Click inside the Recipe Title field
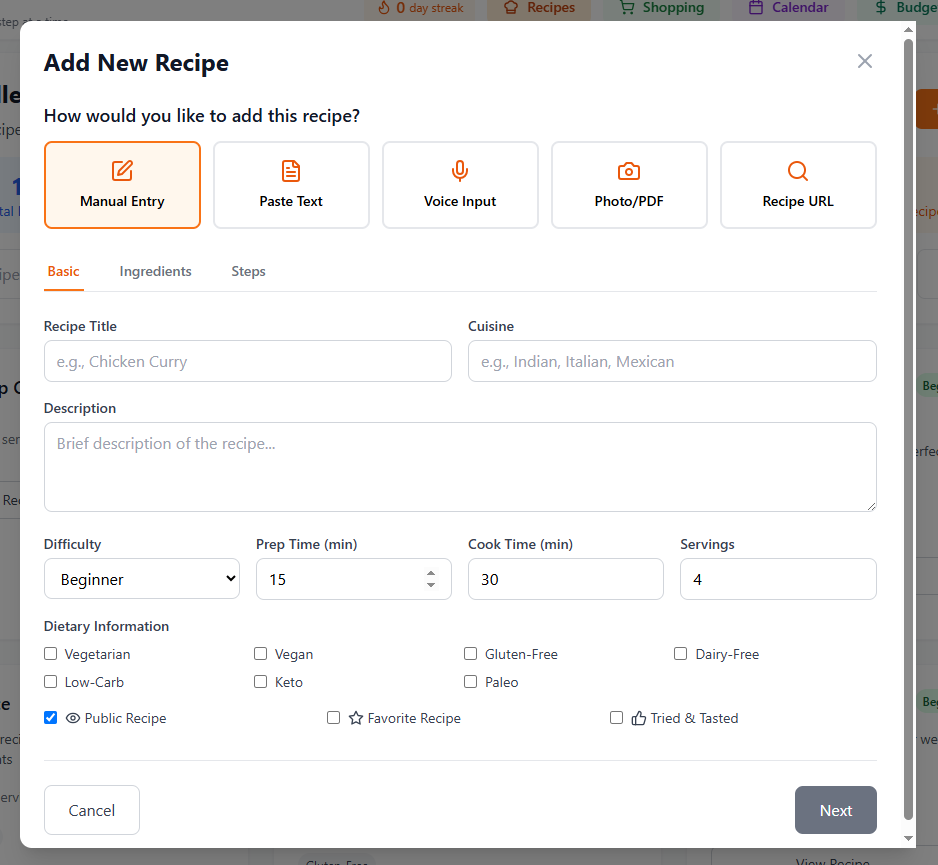The width and height of the screenshot is (938, 865). [x=248, y=361]
